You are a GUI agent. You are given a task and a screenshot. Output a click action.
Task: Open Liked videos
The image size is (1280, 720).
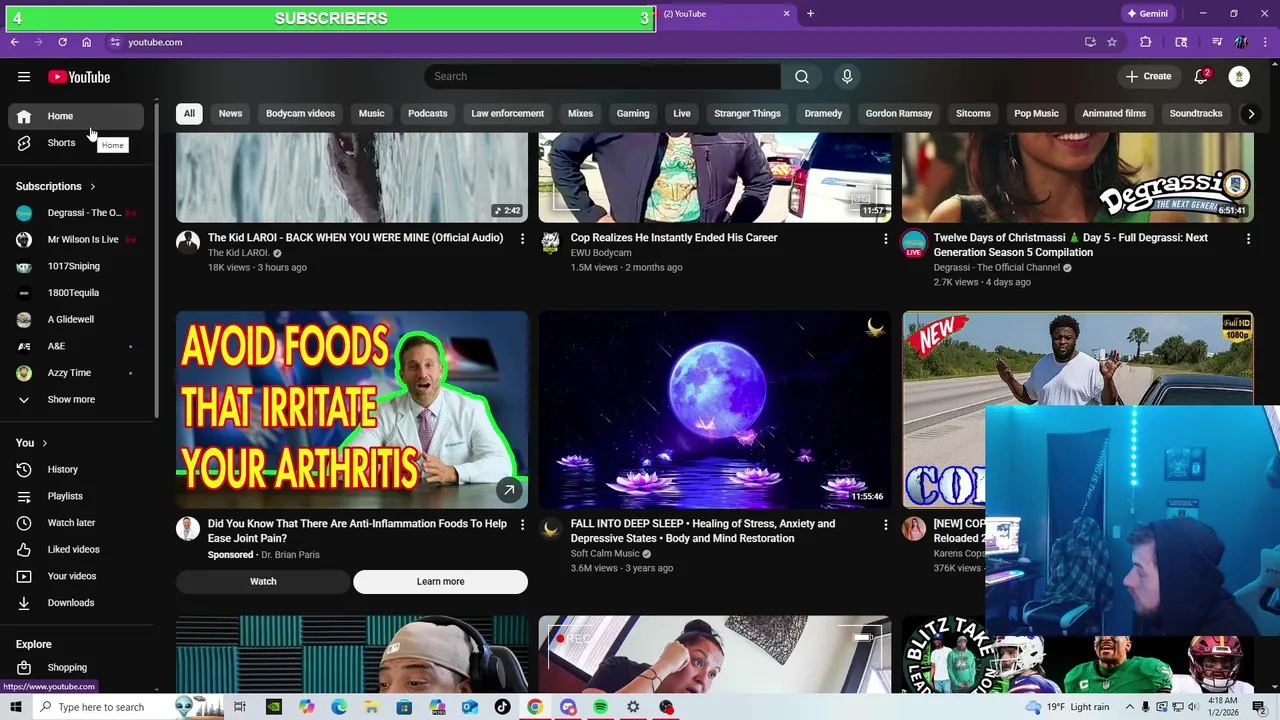click(x=76, y=549)
